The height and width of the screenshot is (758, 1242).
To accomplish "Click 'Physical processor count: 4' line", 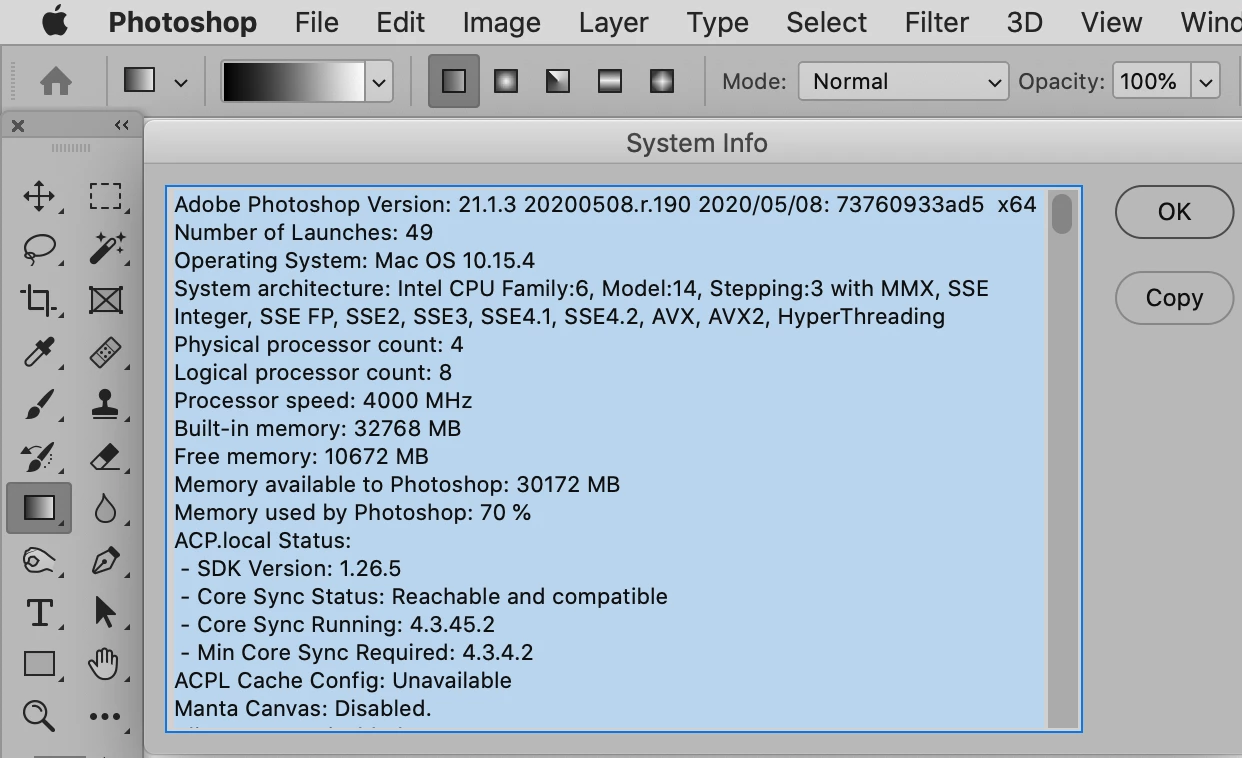I will tap(318, 345).
